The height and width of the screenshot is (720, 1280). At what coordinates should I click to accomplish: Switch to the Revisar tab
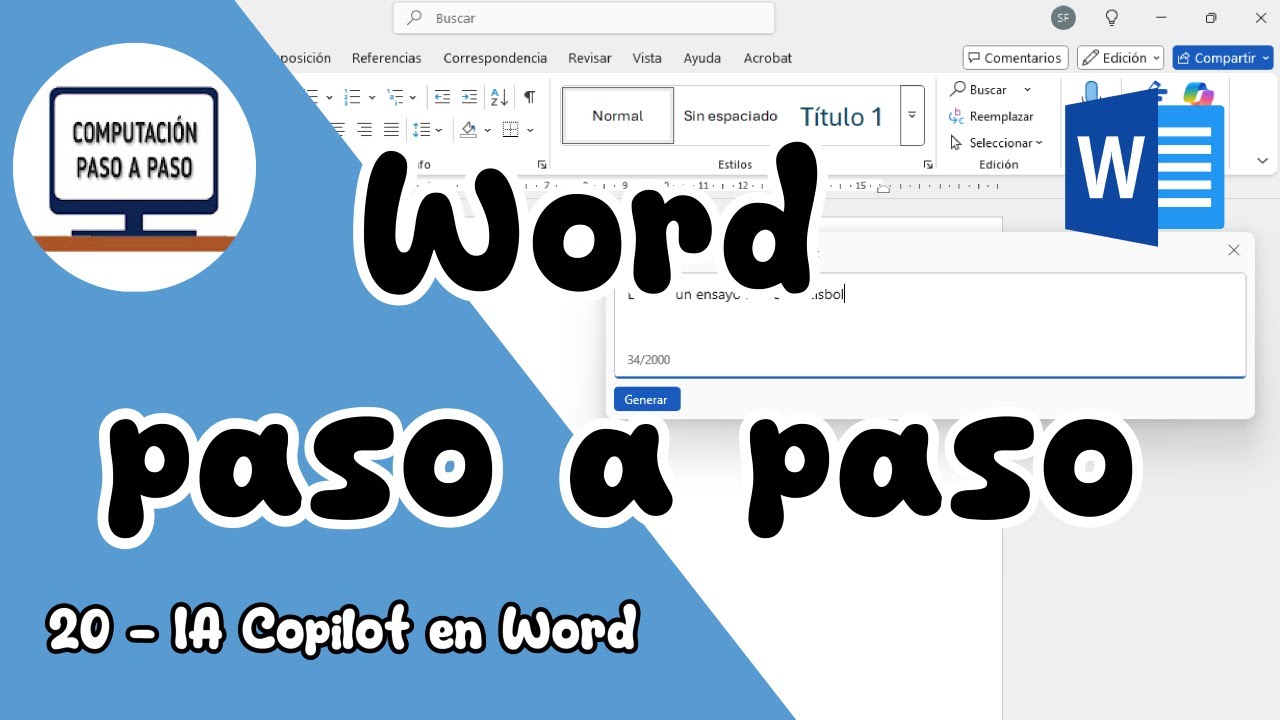[590, 58]
